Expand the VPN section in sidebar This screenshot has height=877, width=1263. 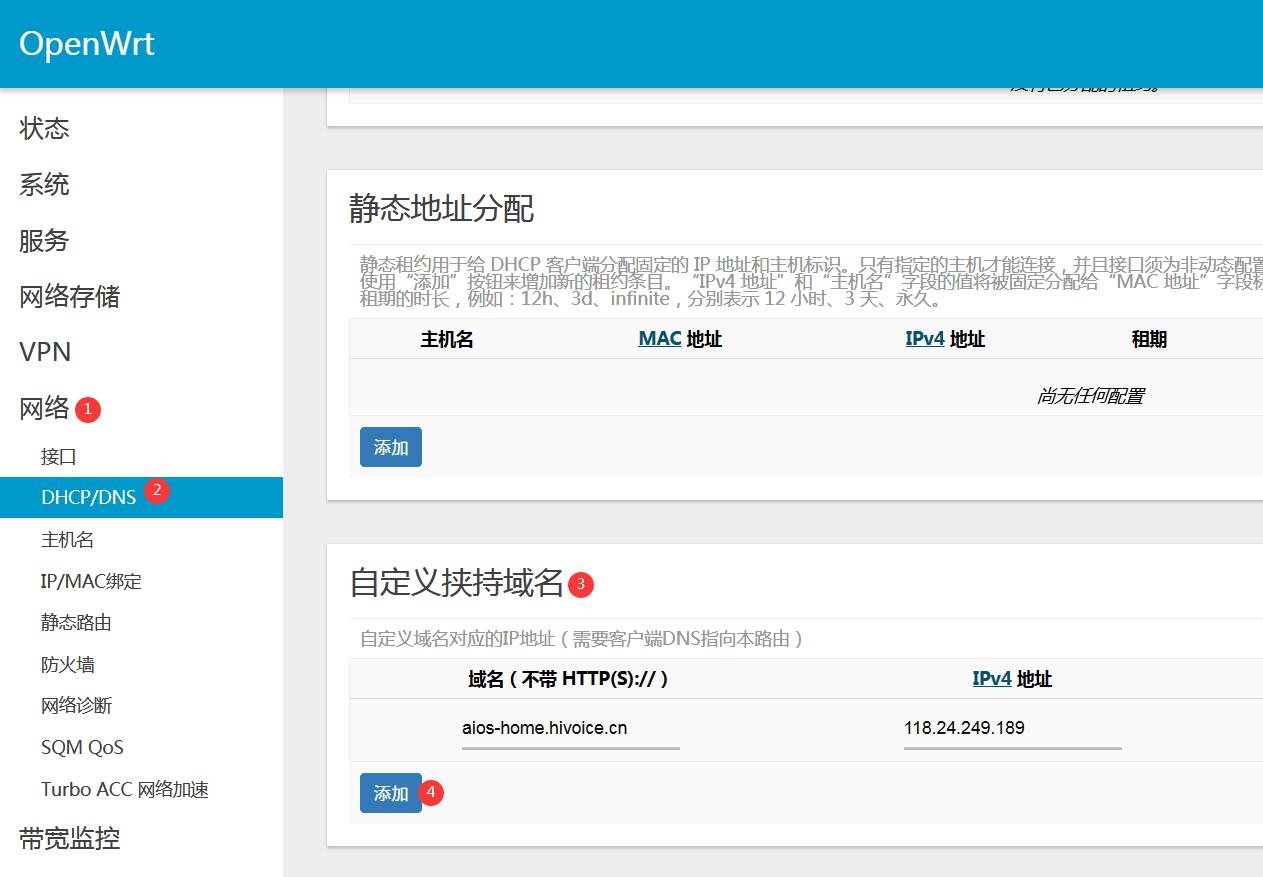(x=43, y=352)
